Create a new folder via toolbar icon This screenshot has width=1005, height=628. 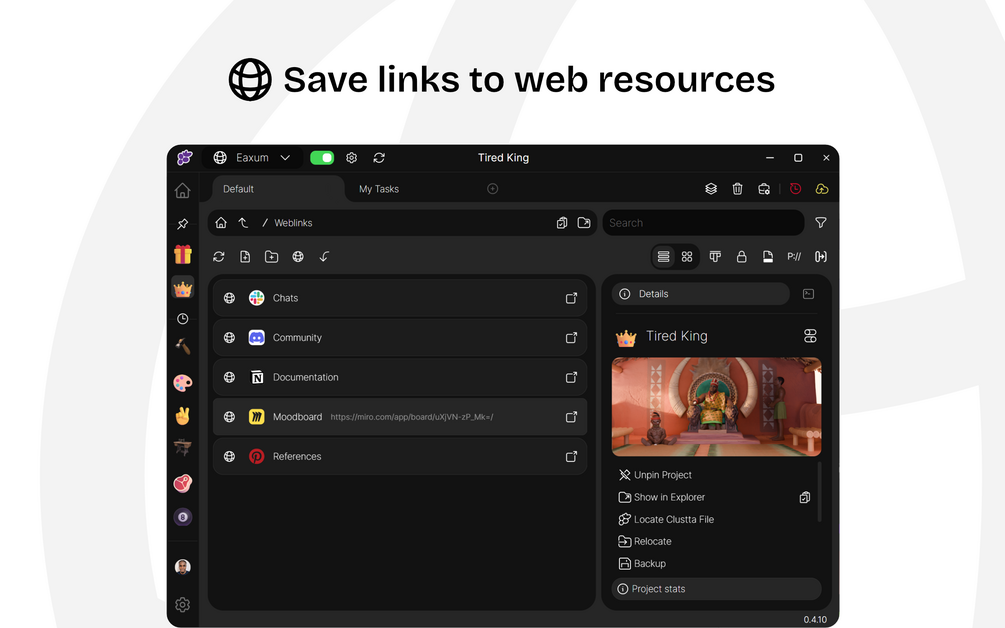pos(271,256)
